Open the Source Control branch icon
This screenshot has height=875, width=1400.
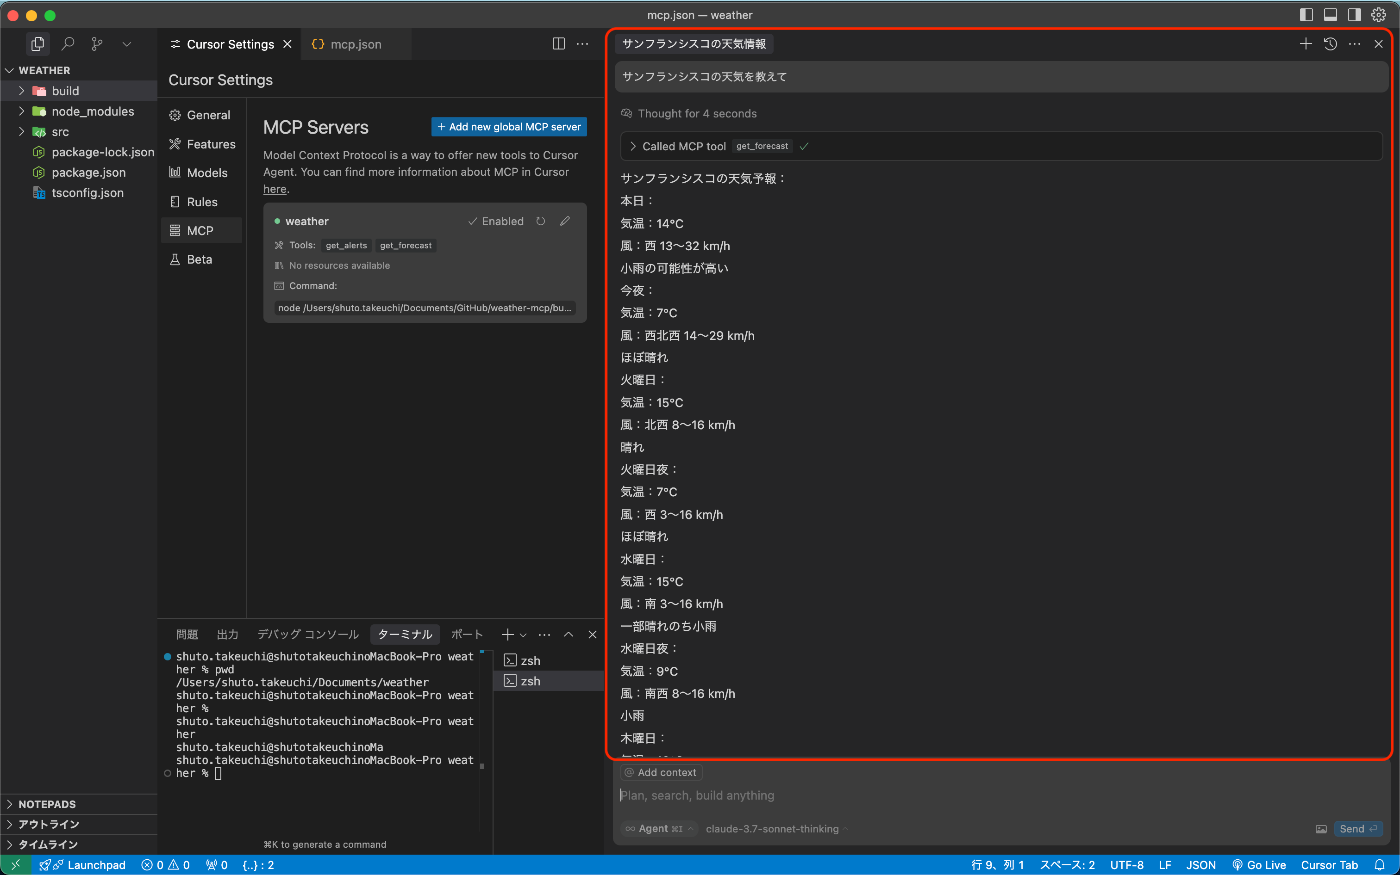pyautogui.click(x=97, y=44)
